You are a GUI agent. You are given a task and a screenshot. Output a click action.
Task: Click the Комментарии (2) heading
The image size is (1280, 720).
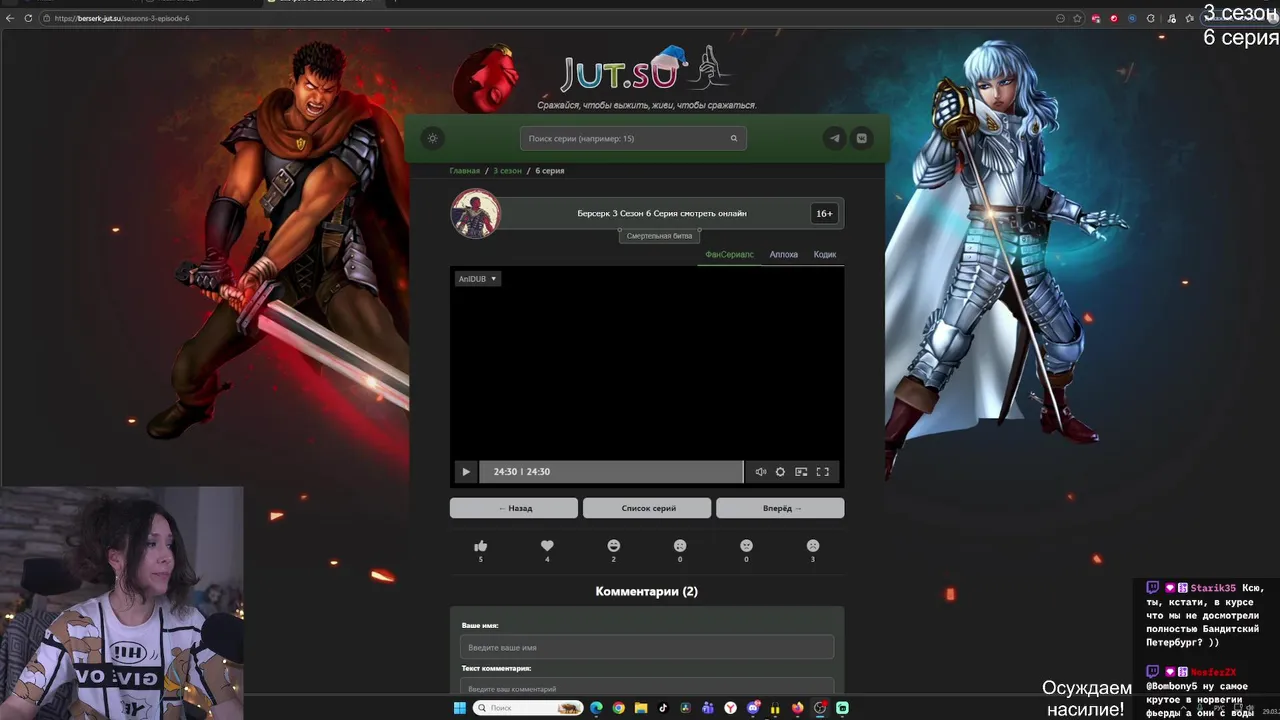coord(647,592)
